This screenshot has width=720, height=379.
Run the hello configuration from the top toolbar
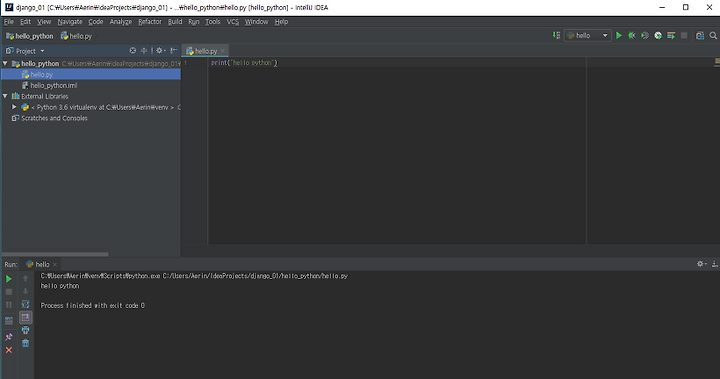pos(619,35)
